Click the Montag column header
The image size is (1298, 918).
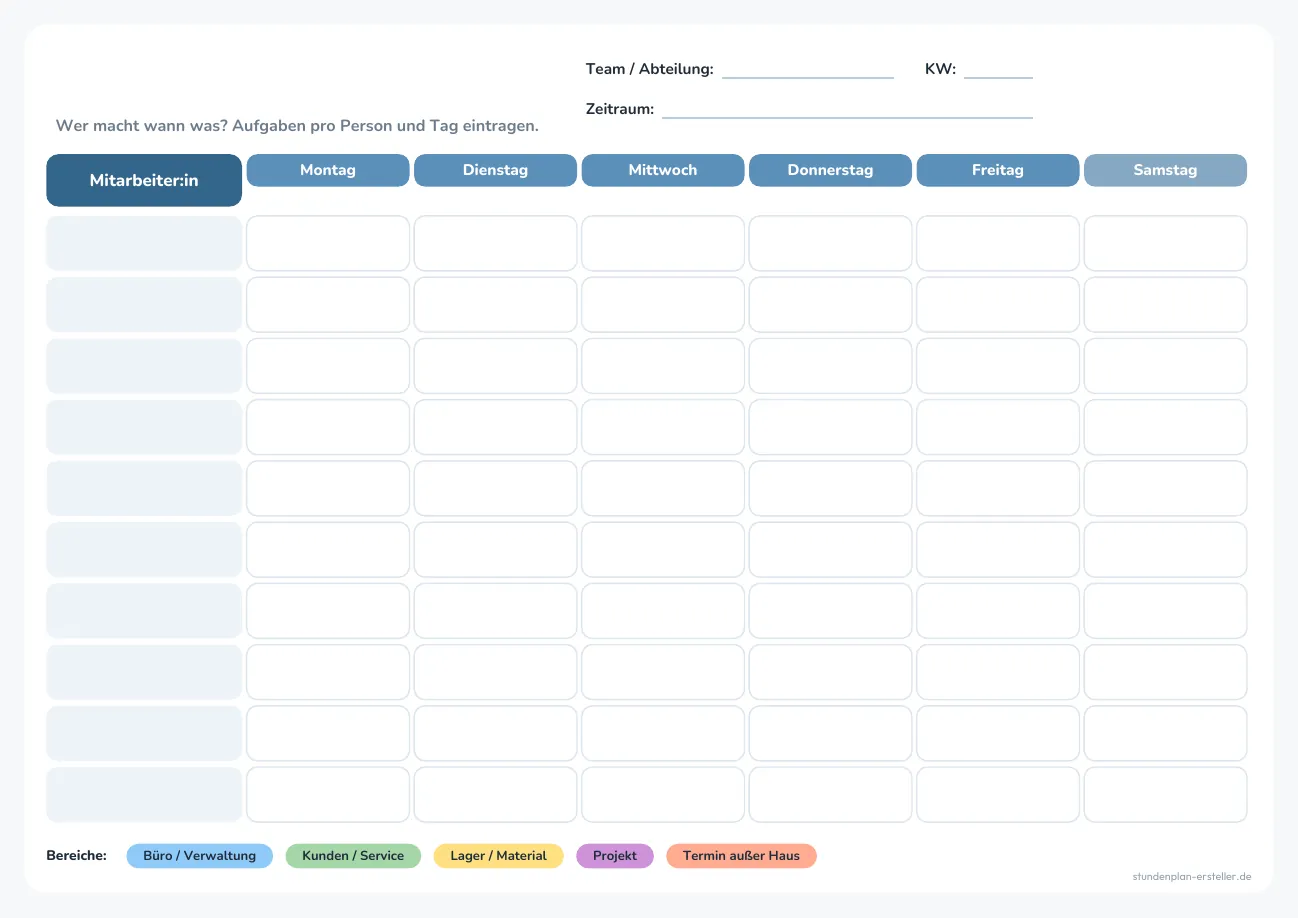pos(328,170)
